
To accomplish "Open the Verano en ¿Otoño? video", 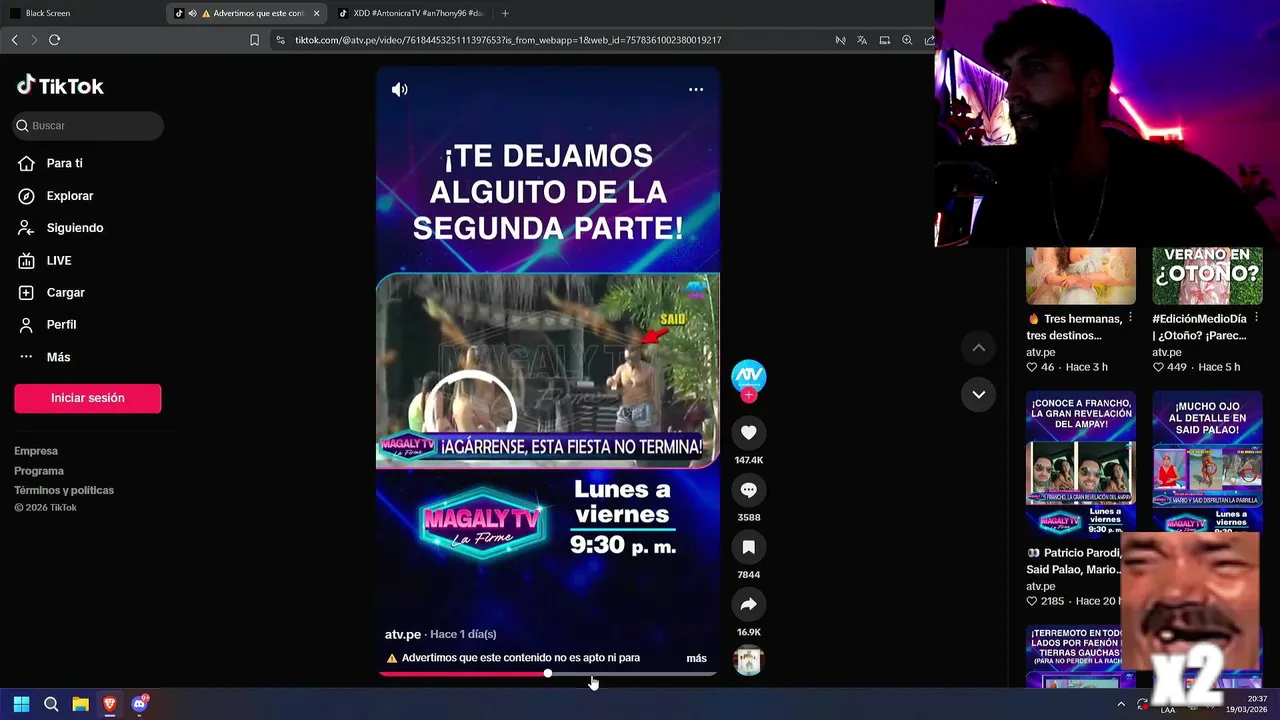I will coord(1207,276).
